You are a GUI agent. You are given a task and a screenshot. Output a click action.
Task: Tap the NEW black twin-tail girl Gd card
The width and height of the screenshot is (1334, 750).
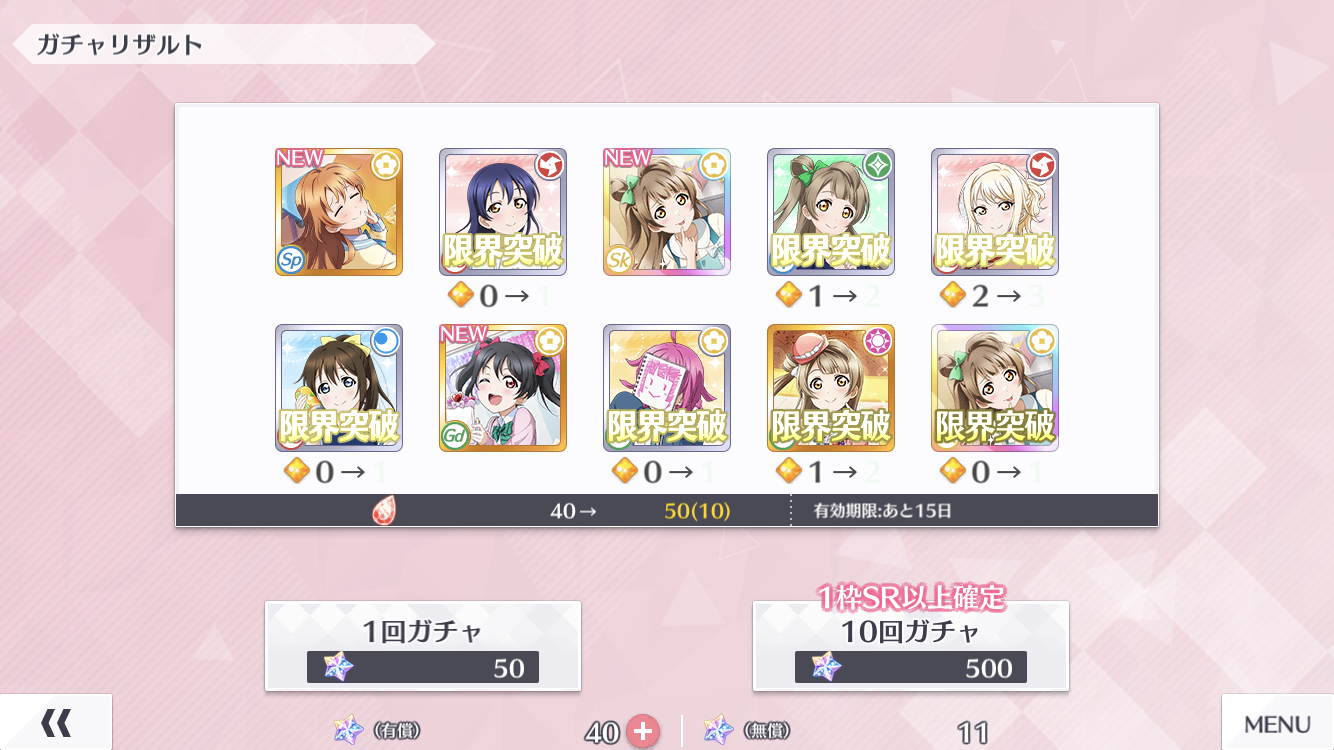pos(503,388)
